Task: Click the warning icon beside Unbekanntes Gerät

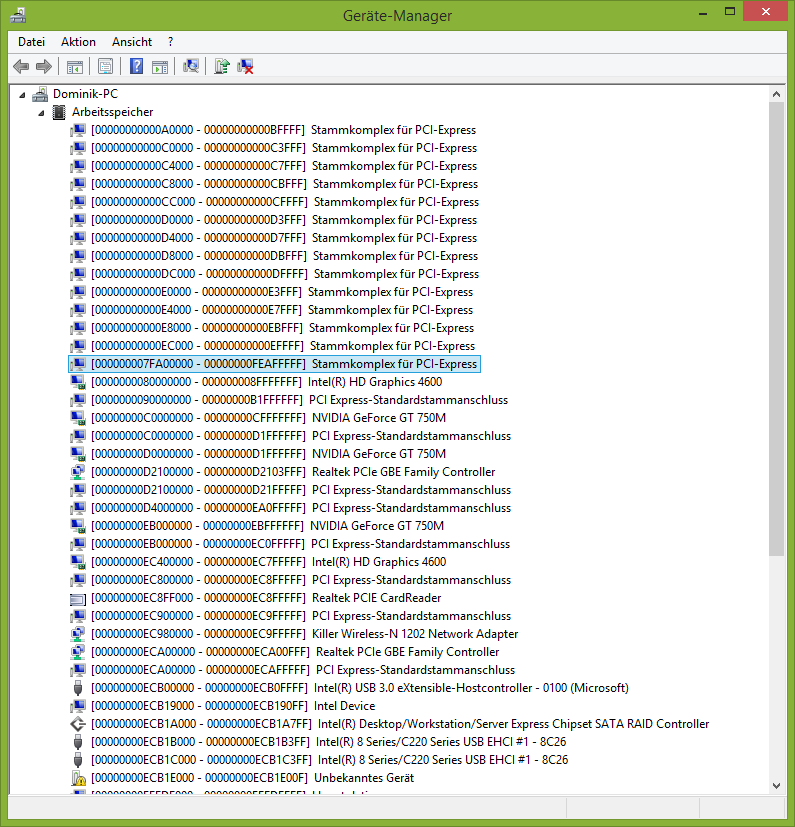Action: (78, 778)
